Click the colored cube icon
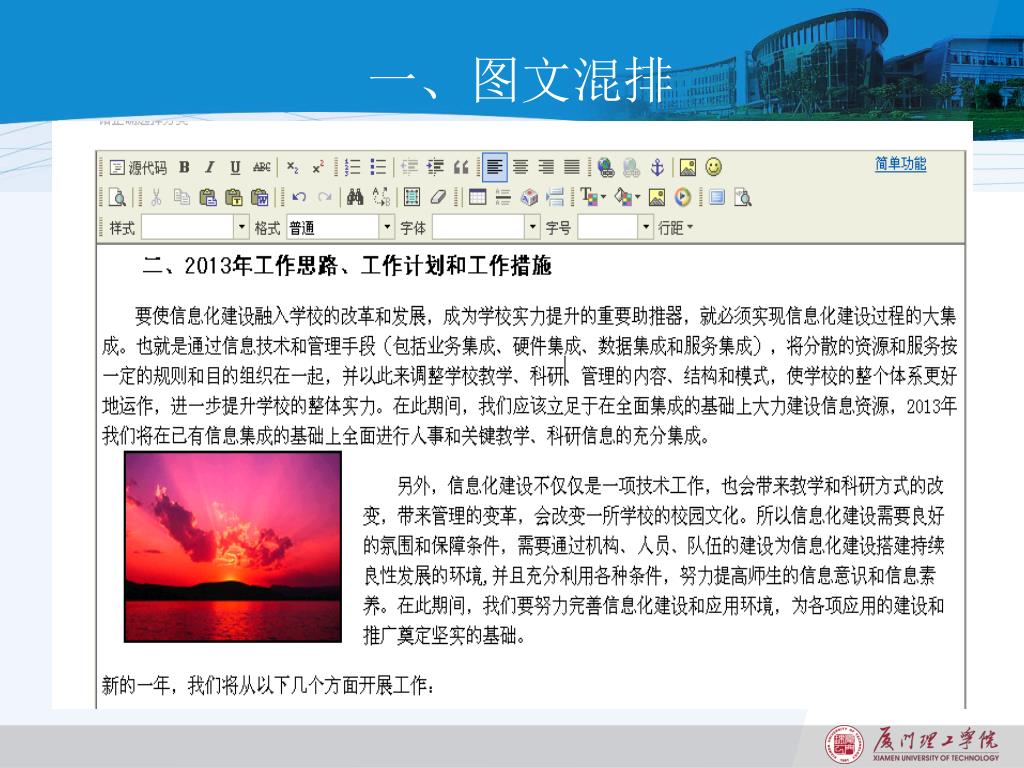Image resolution: width=1024 pixels, height=768 pixels. coord(529,197)
